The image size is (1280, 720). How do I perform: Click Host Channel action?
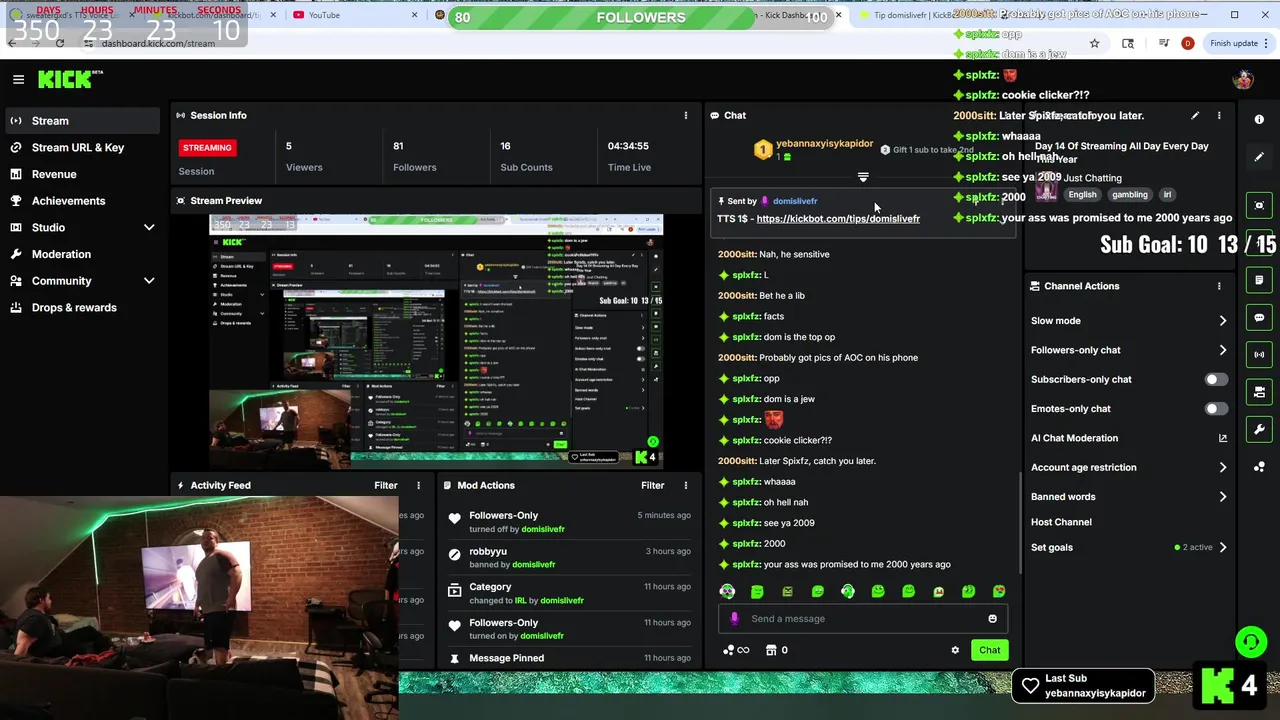point(1061,522)
